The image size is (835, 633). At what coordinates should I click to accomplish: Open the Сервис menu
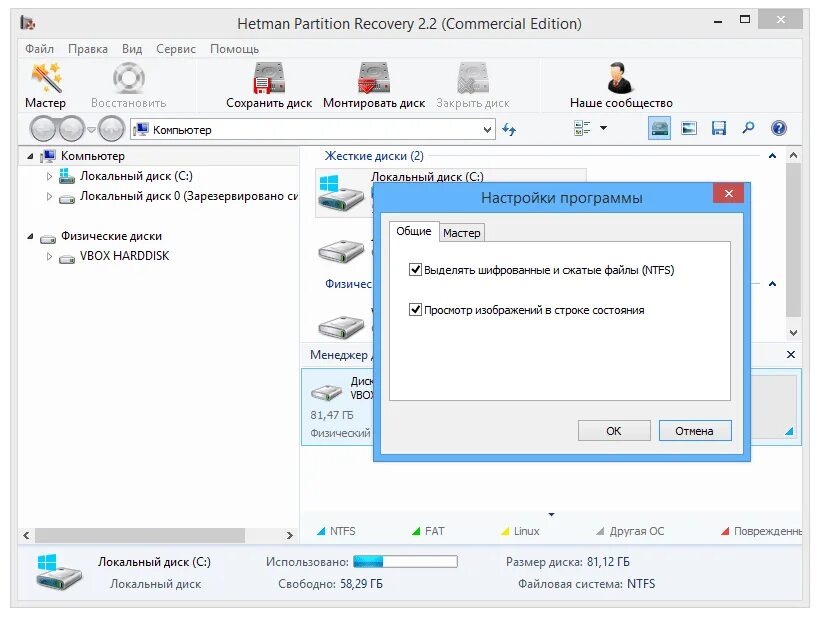point(176,49)
